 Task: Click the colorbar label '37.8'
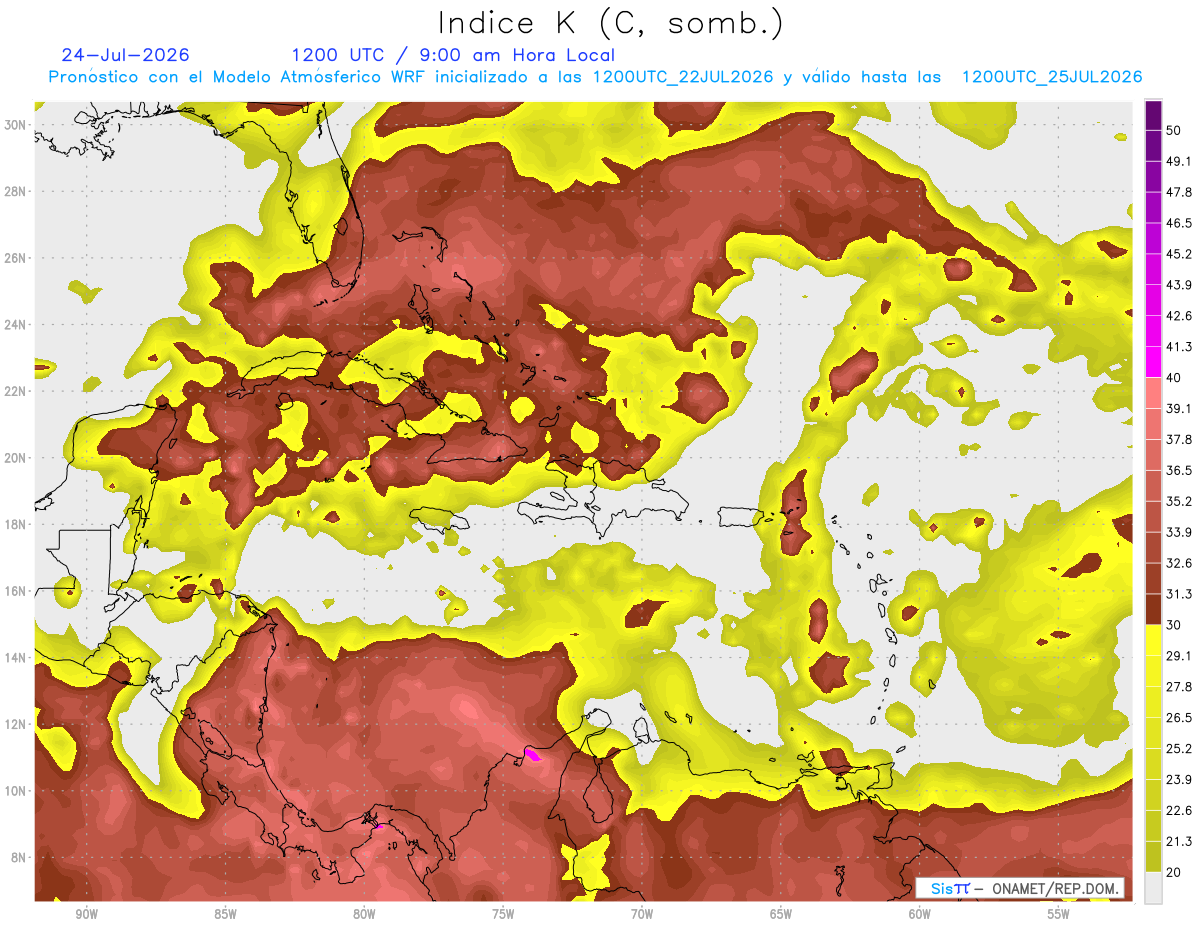tap(1179, 439)
